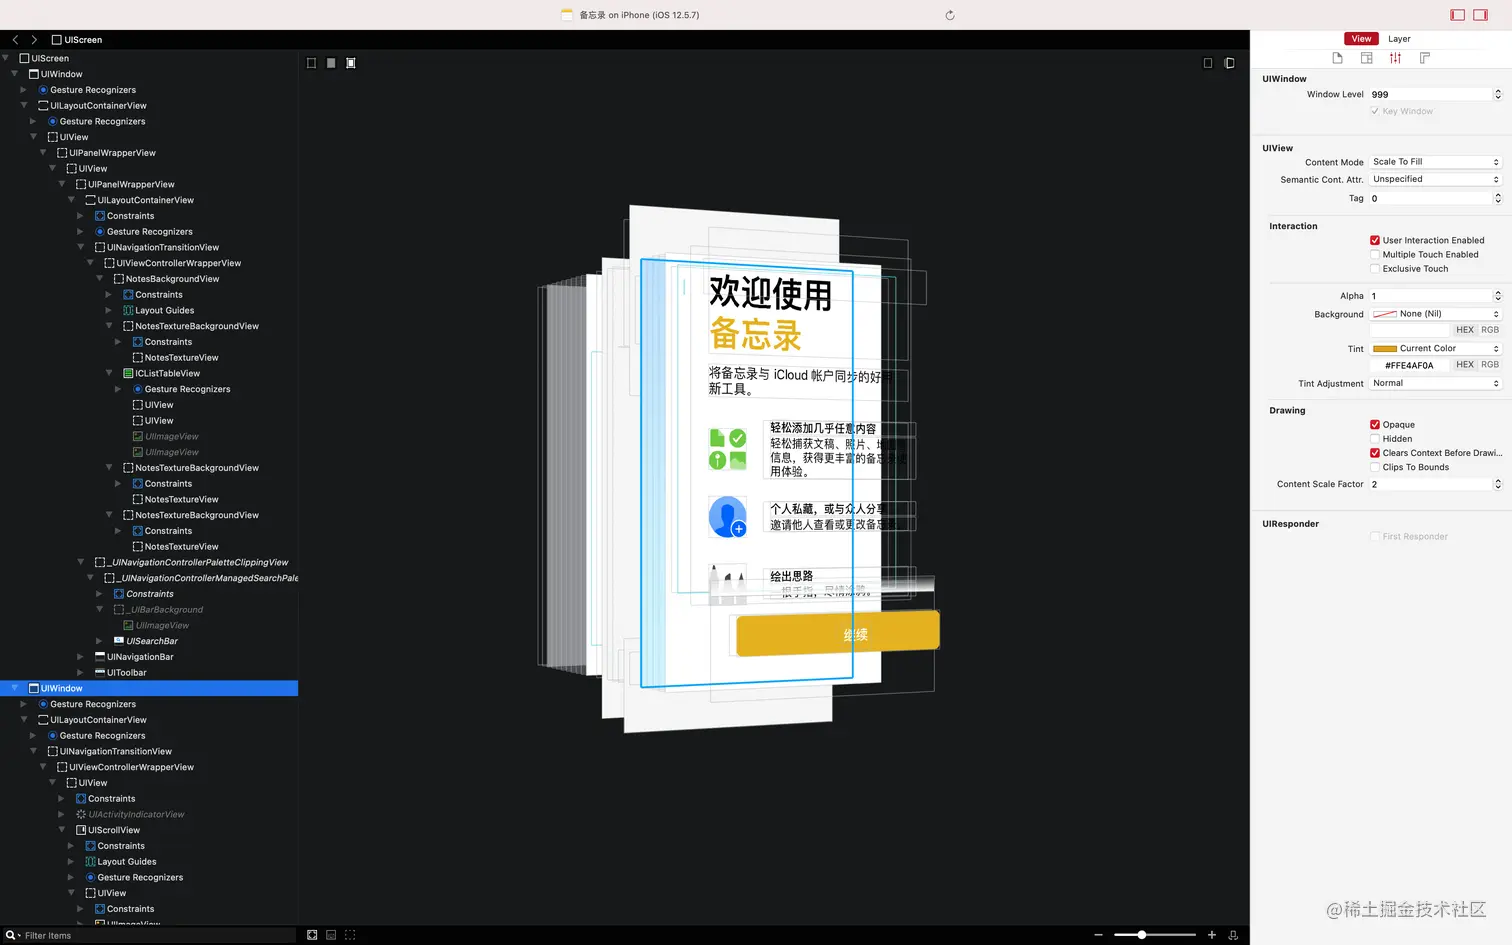The image size is (1512, 945).
Task: Select HEX format for Tint color
Action: [1465, 365]
